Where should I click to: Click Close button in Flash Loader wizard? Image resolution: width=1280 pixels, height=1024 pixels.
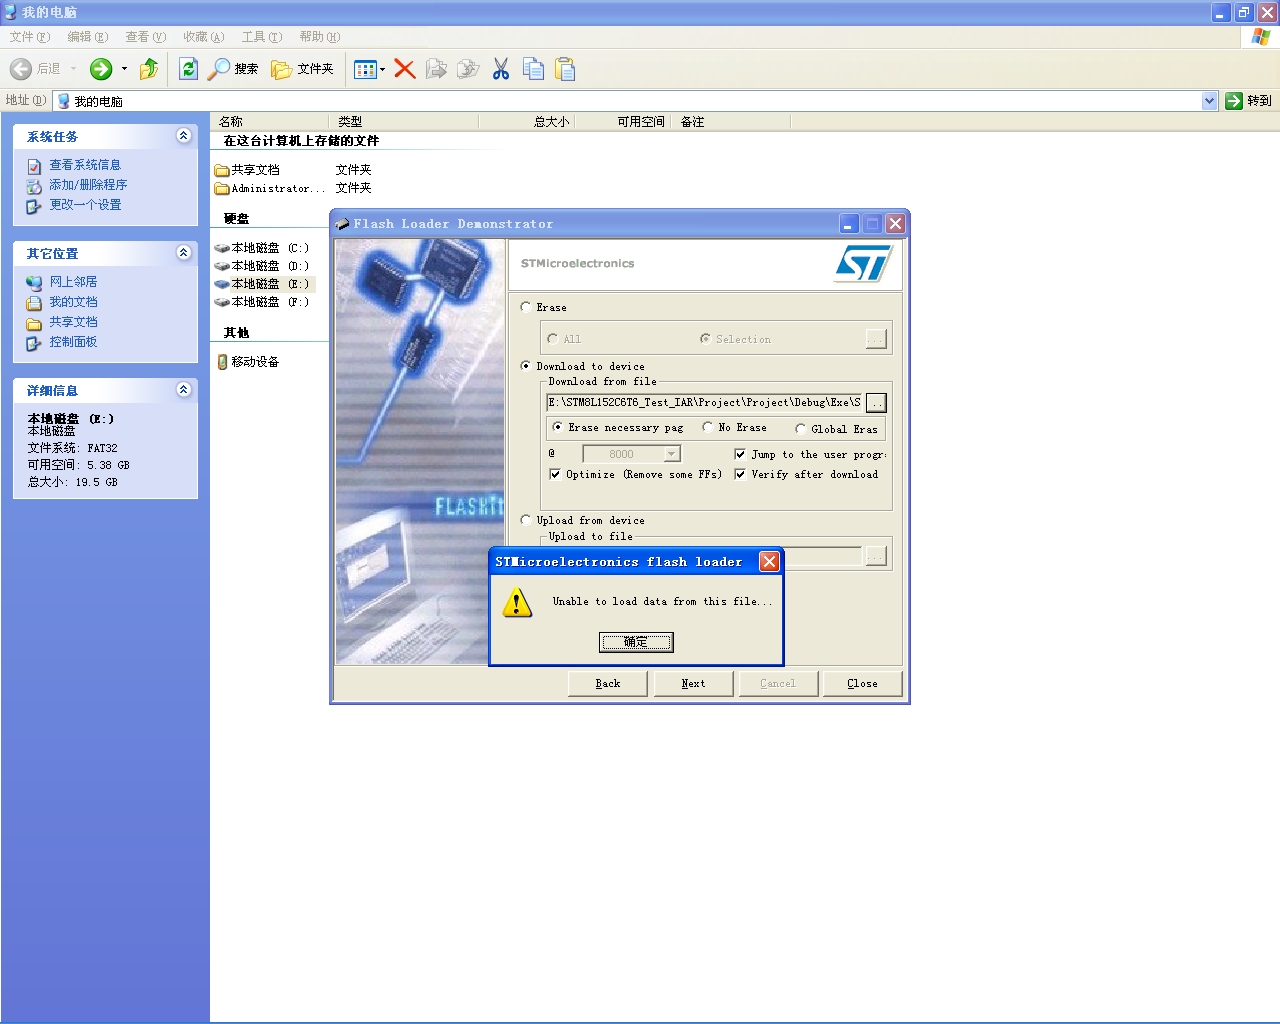point(862,683)
